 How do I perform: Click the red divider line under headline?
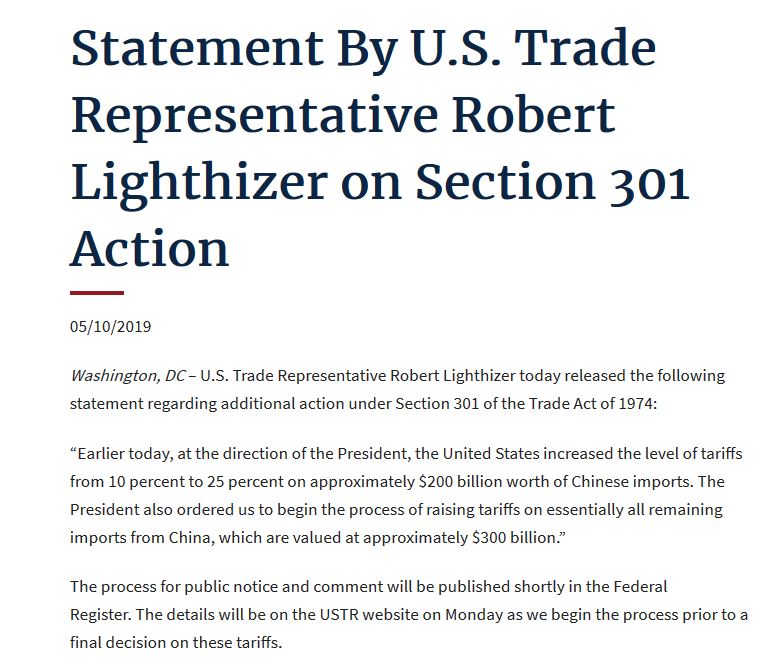[x=97, y=293]
